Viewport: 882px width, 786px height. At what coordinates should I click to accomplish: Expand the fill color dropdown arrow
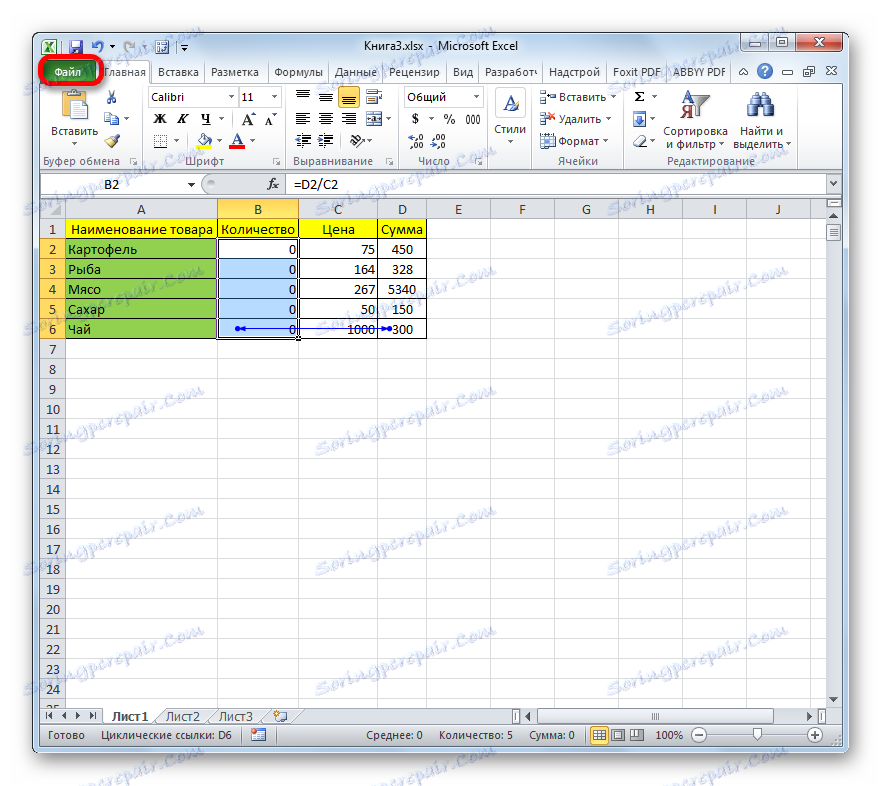pos(219,141)
